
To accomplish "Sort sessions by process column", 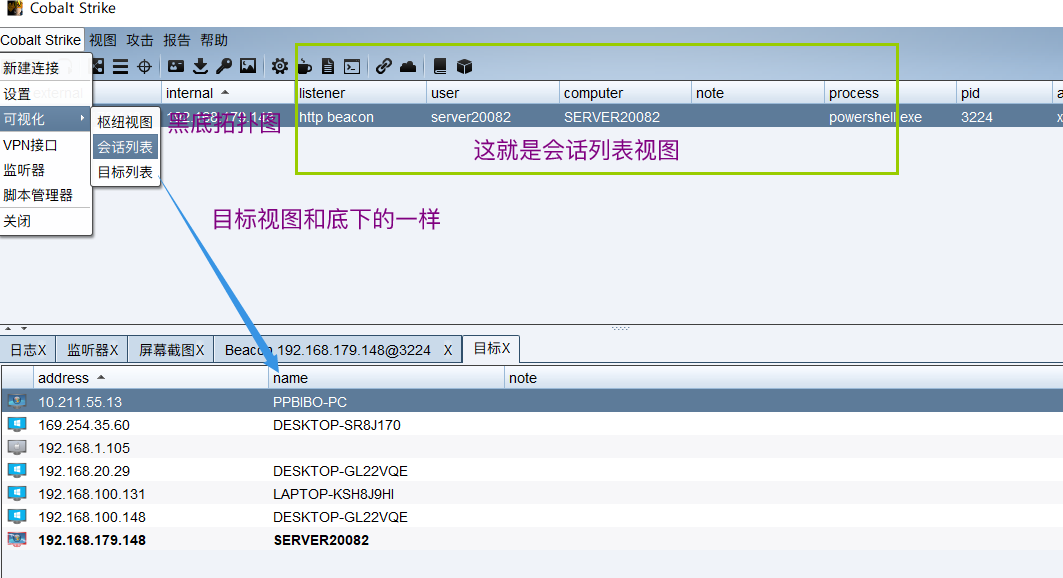I will click(890, 93).
